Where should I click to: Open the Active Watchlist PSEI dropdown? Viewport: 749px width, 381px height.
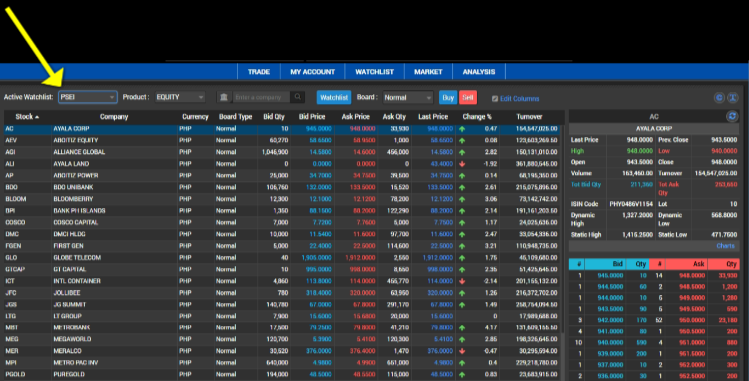coord(88,97)
